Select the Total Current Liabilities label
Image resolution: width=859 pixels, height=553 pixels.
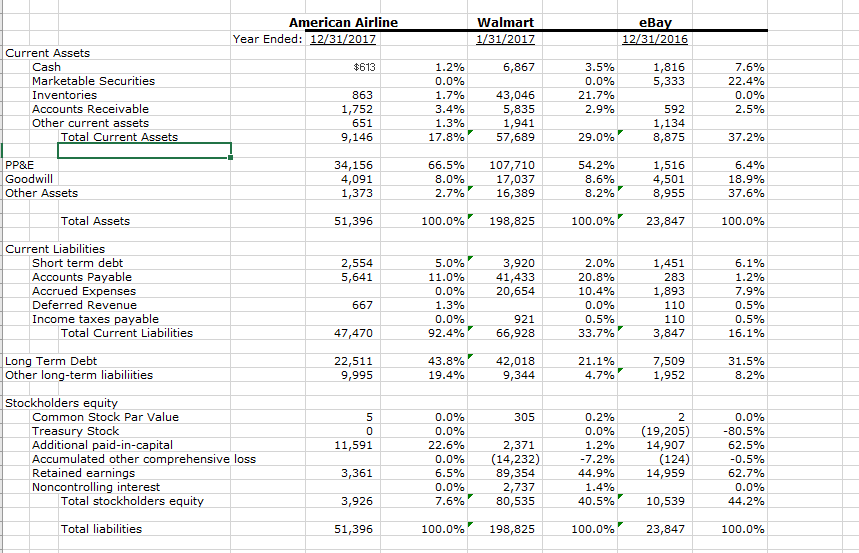127,333
